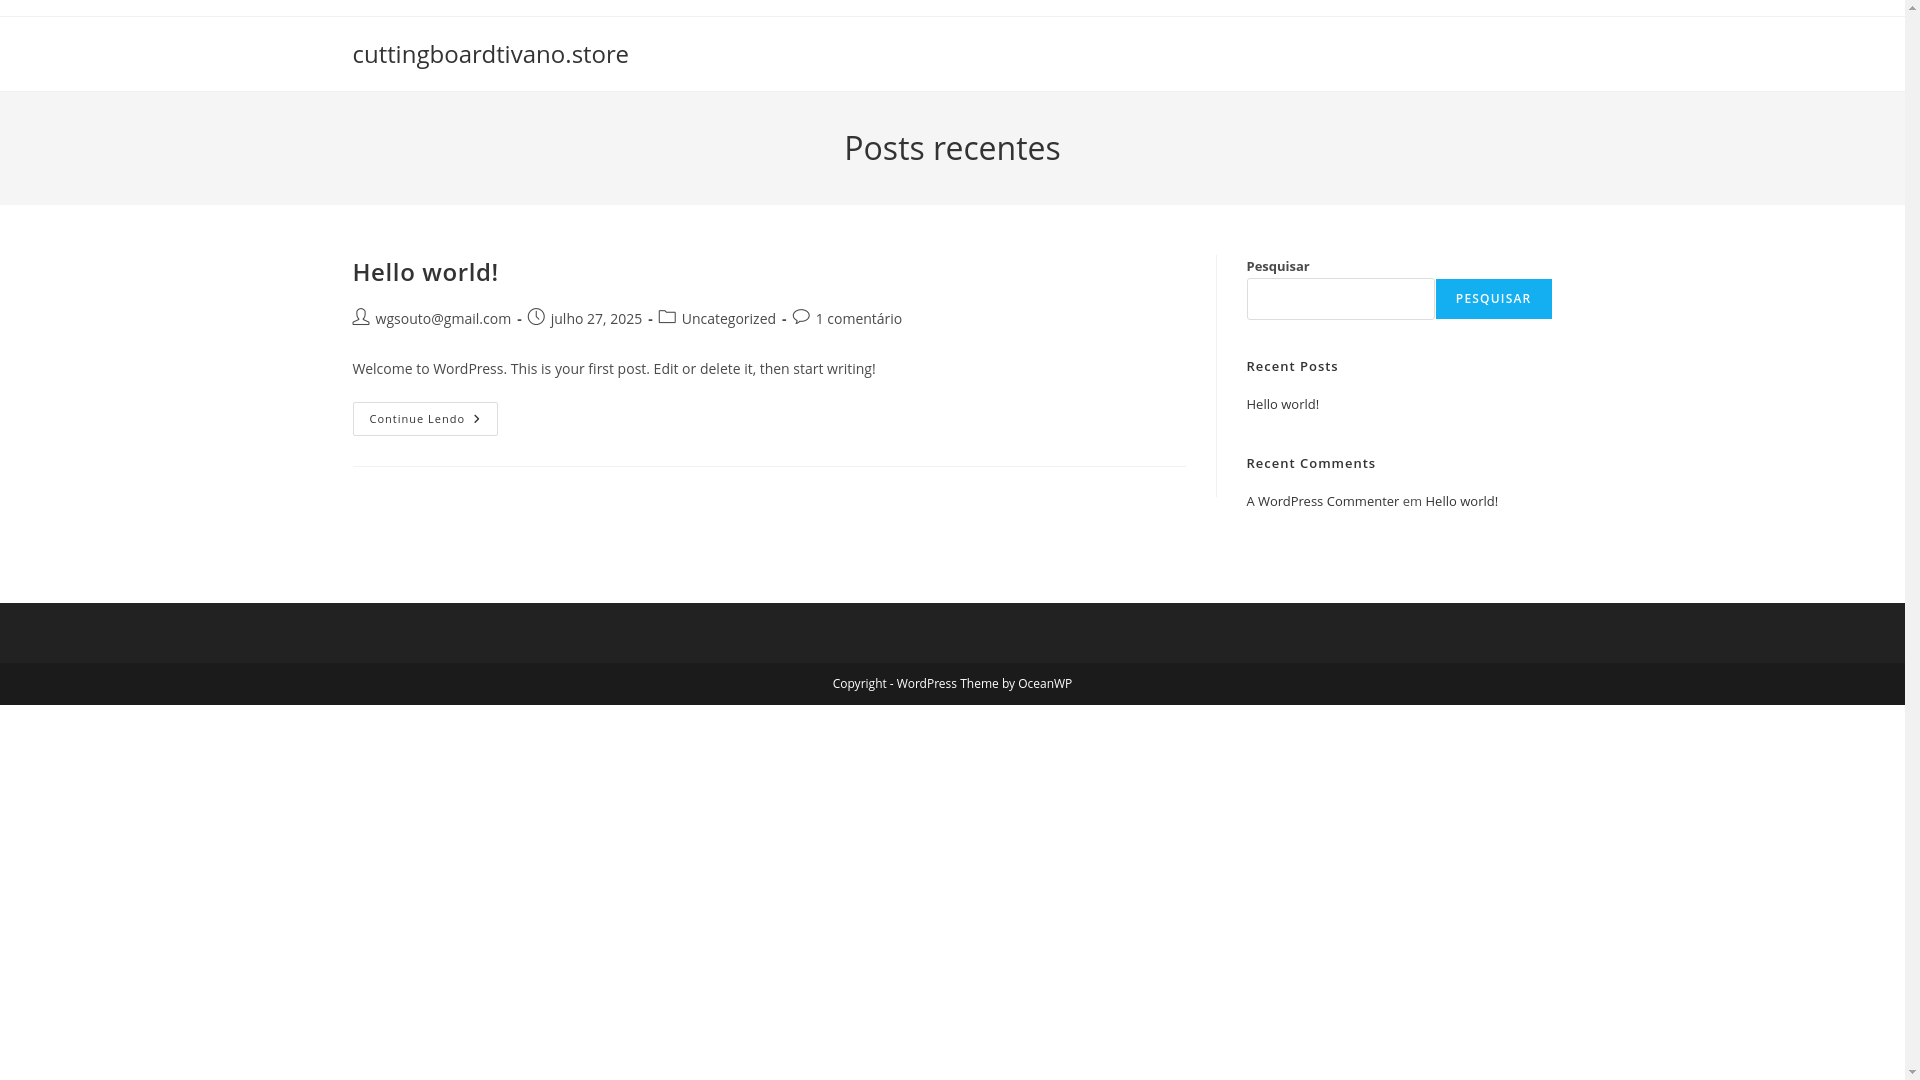The width and height of the screenshot is (1920, 1080).
Task: Click the Continue Lendo button
Action: tap(425, 419)
